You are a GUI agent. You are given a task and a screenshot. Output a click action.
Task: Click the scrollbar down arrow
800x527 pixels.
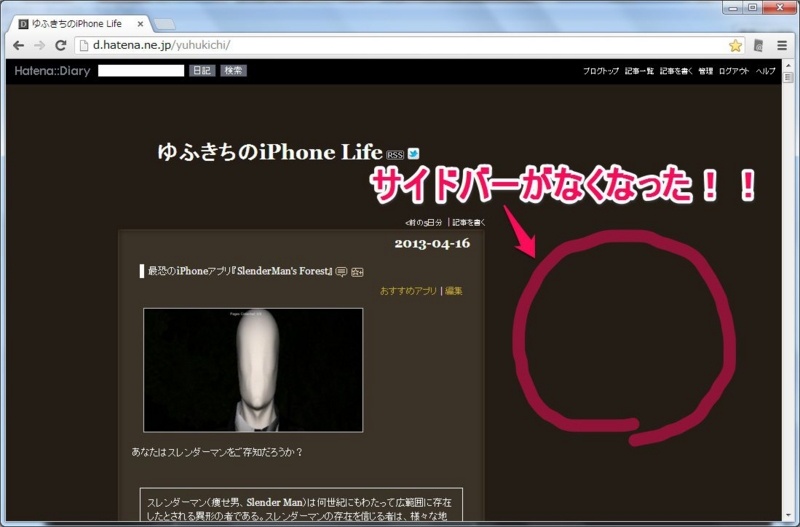(x=788, y=516)
